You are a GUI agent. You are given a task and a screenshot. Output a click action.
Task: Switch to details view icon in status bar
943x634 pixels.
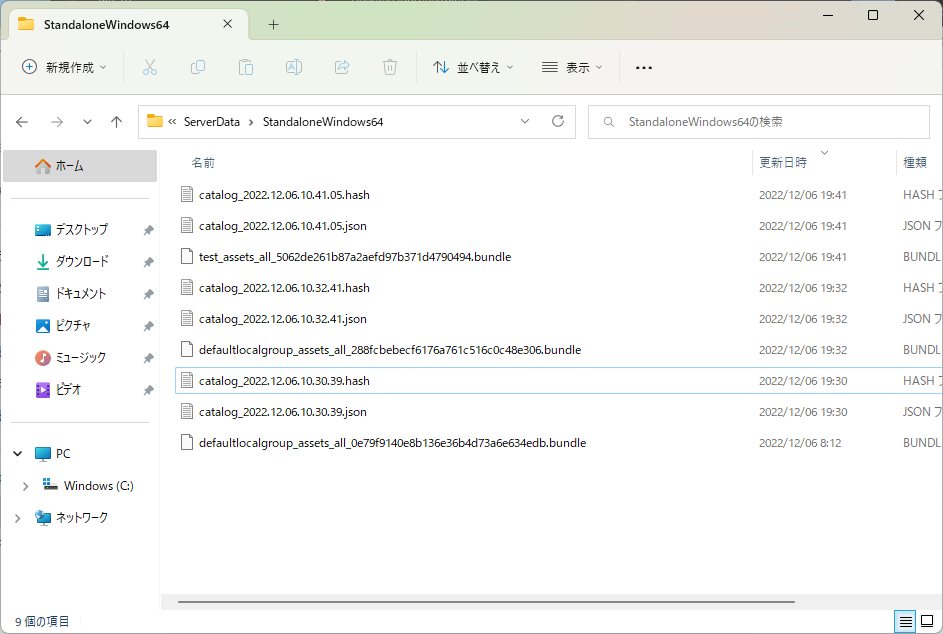tap(905, 621)
